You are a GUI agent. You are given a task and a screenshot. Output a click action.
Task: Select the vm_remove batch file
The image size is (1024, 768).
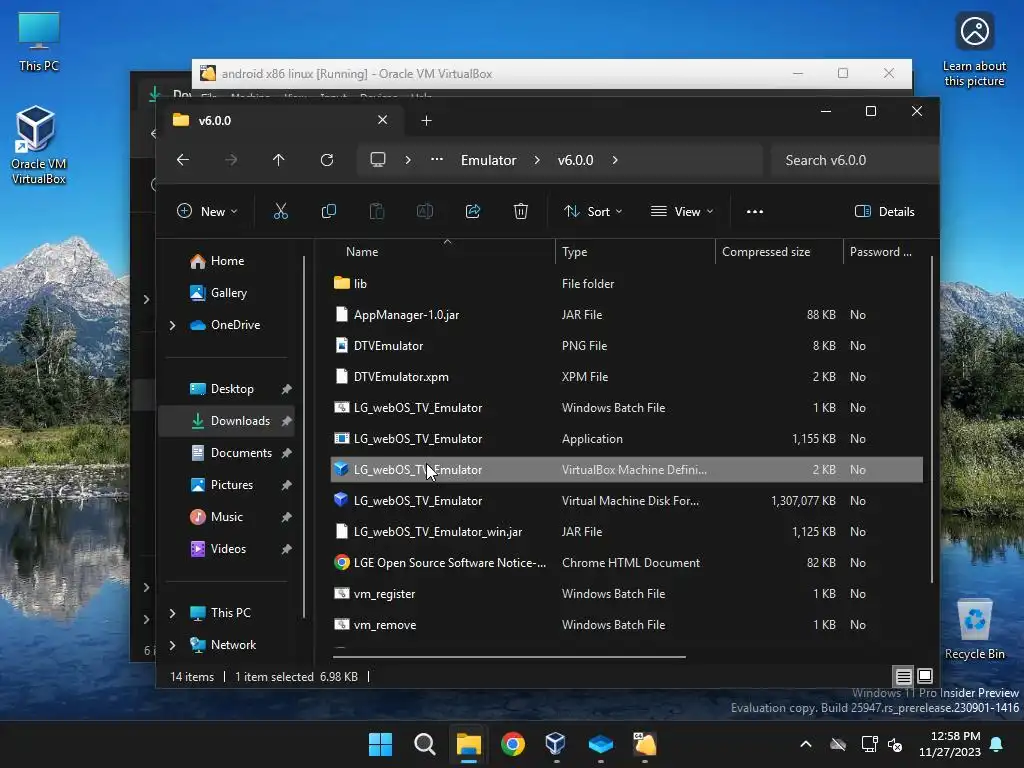coord(627,625)
